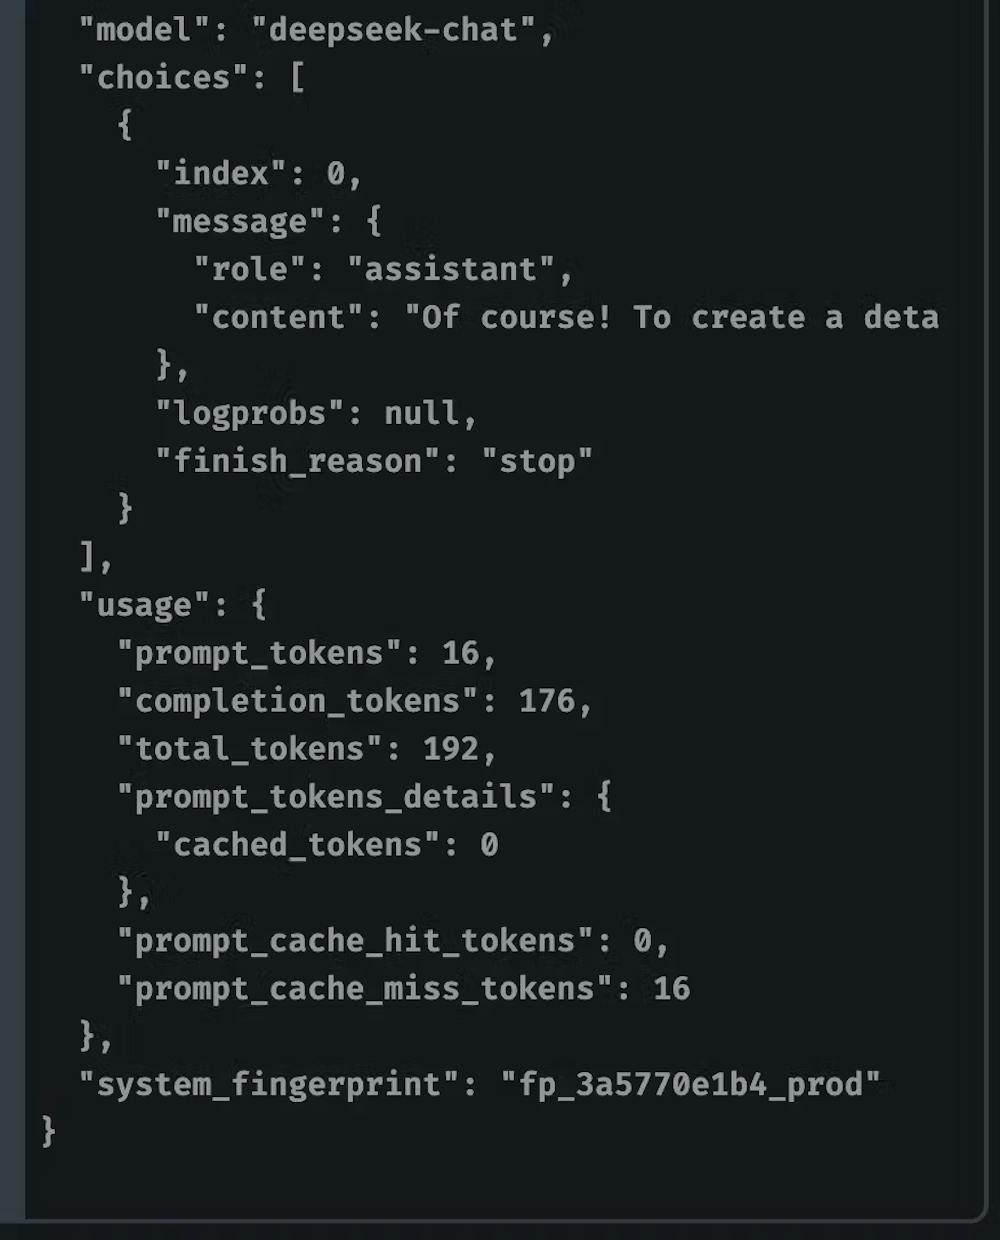This screenshot has height=1240, width=1000.
Task: Click the "cached_tokens" key
Action: tap(298, 846)
